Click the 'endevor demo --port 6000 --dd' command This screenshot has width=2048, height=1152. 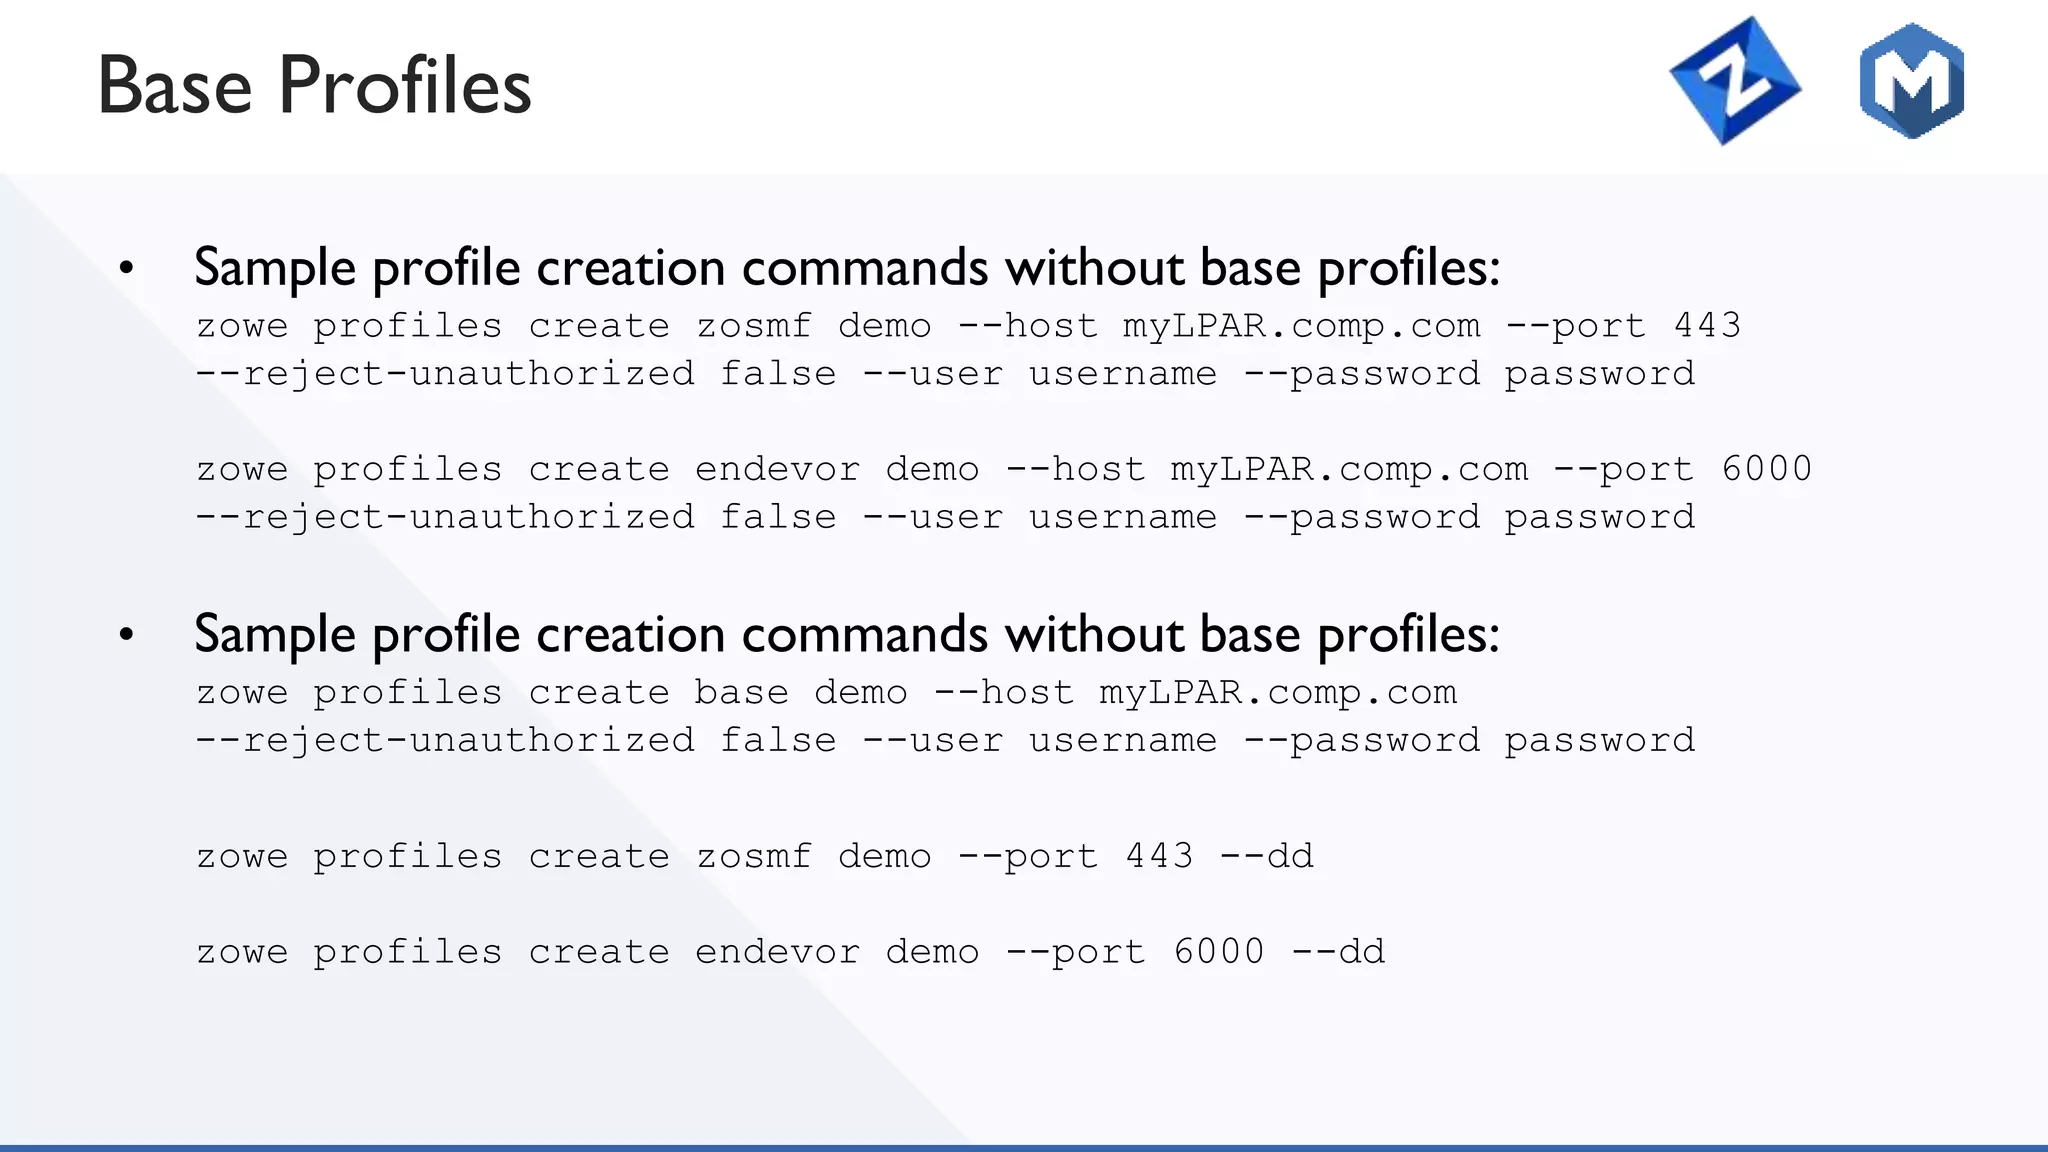coord(791,951)
